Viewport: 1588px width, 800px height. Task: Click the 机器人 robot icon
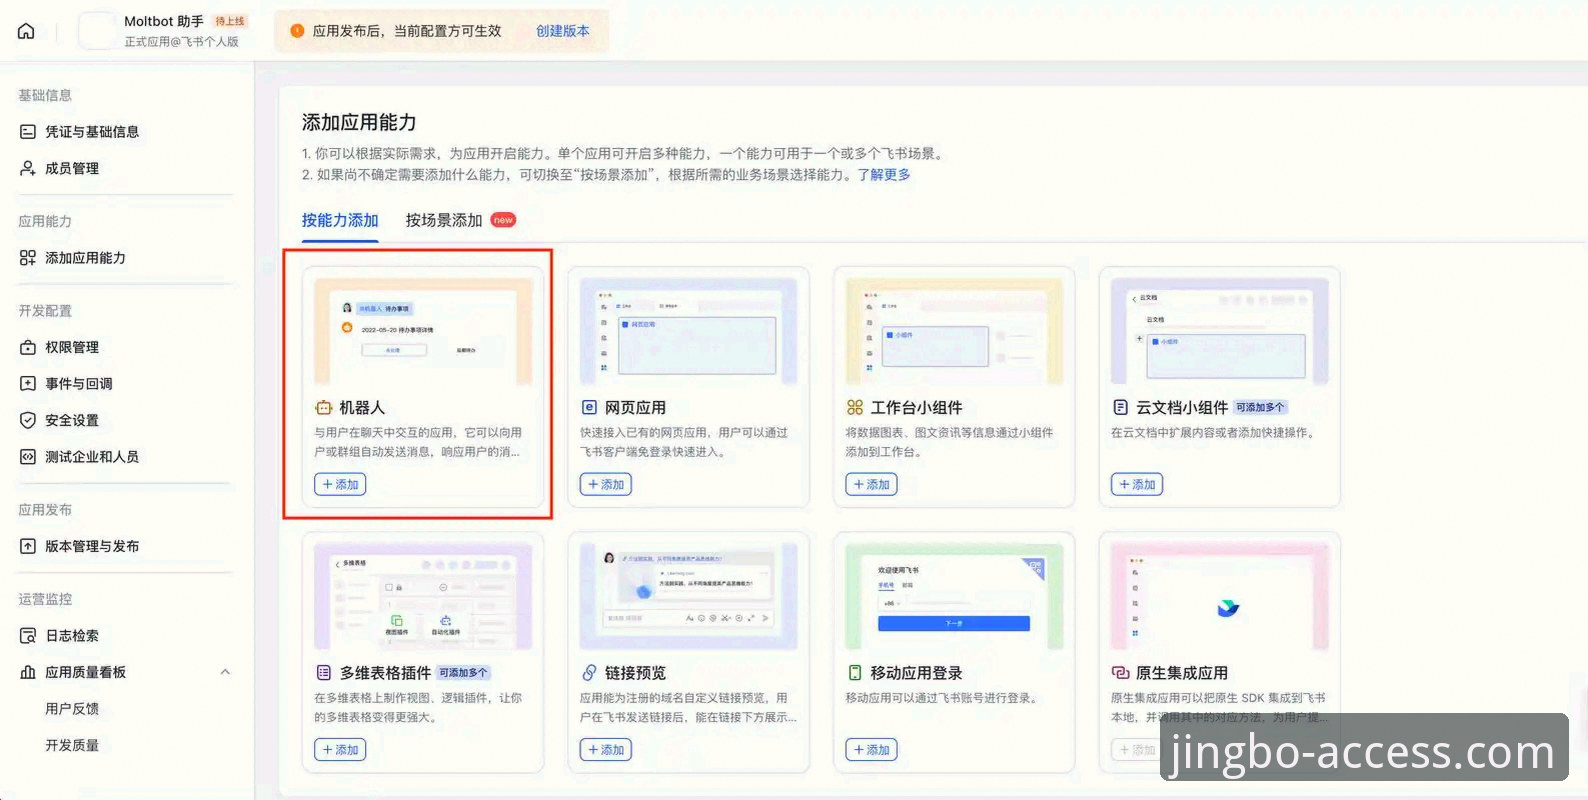click(323, 408)
